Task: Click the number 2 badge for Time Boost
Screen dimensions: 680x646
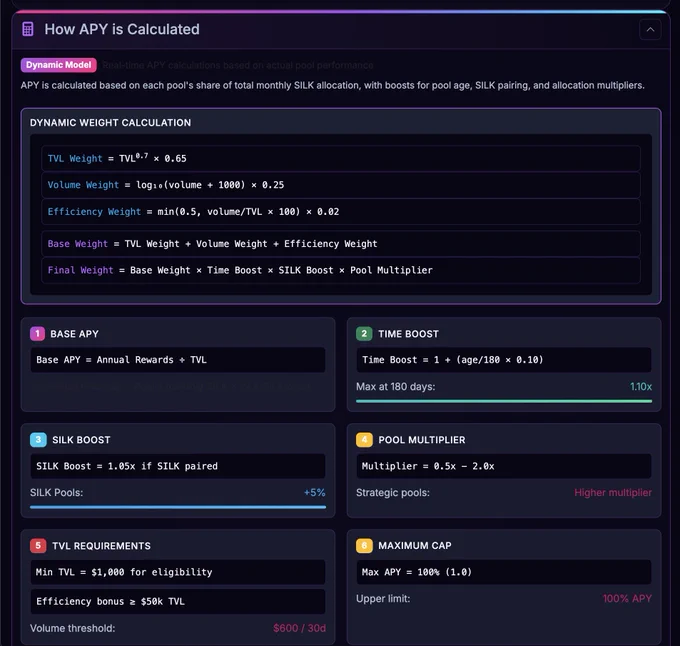Action: point(364,333)
